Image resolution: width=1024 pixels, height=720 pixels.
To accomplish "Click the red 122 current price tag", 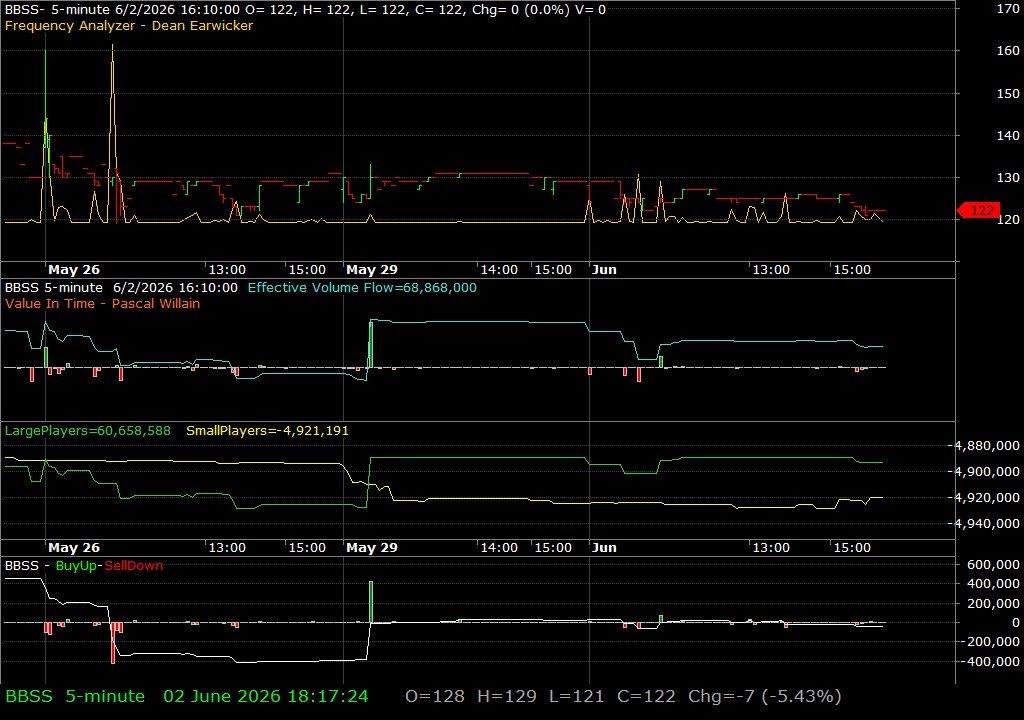I will (x=978, y=210).
